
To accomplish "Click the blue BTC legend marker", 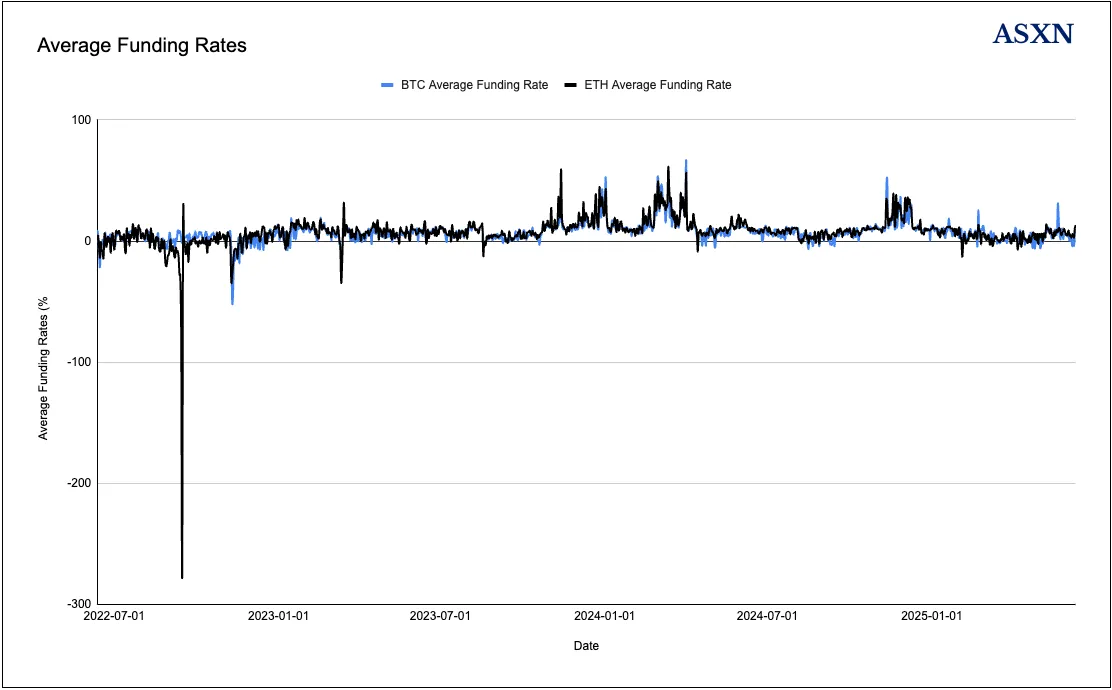I will point(388,86).
